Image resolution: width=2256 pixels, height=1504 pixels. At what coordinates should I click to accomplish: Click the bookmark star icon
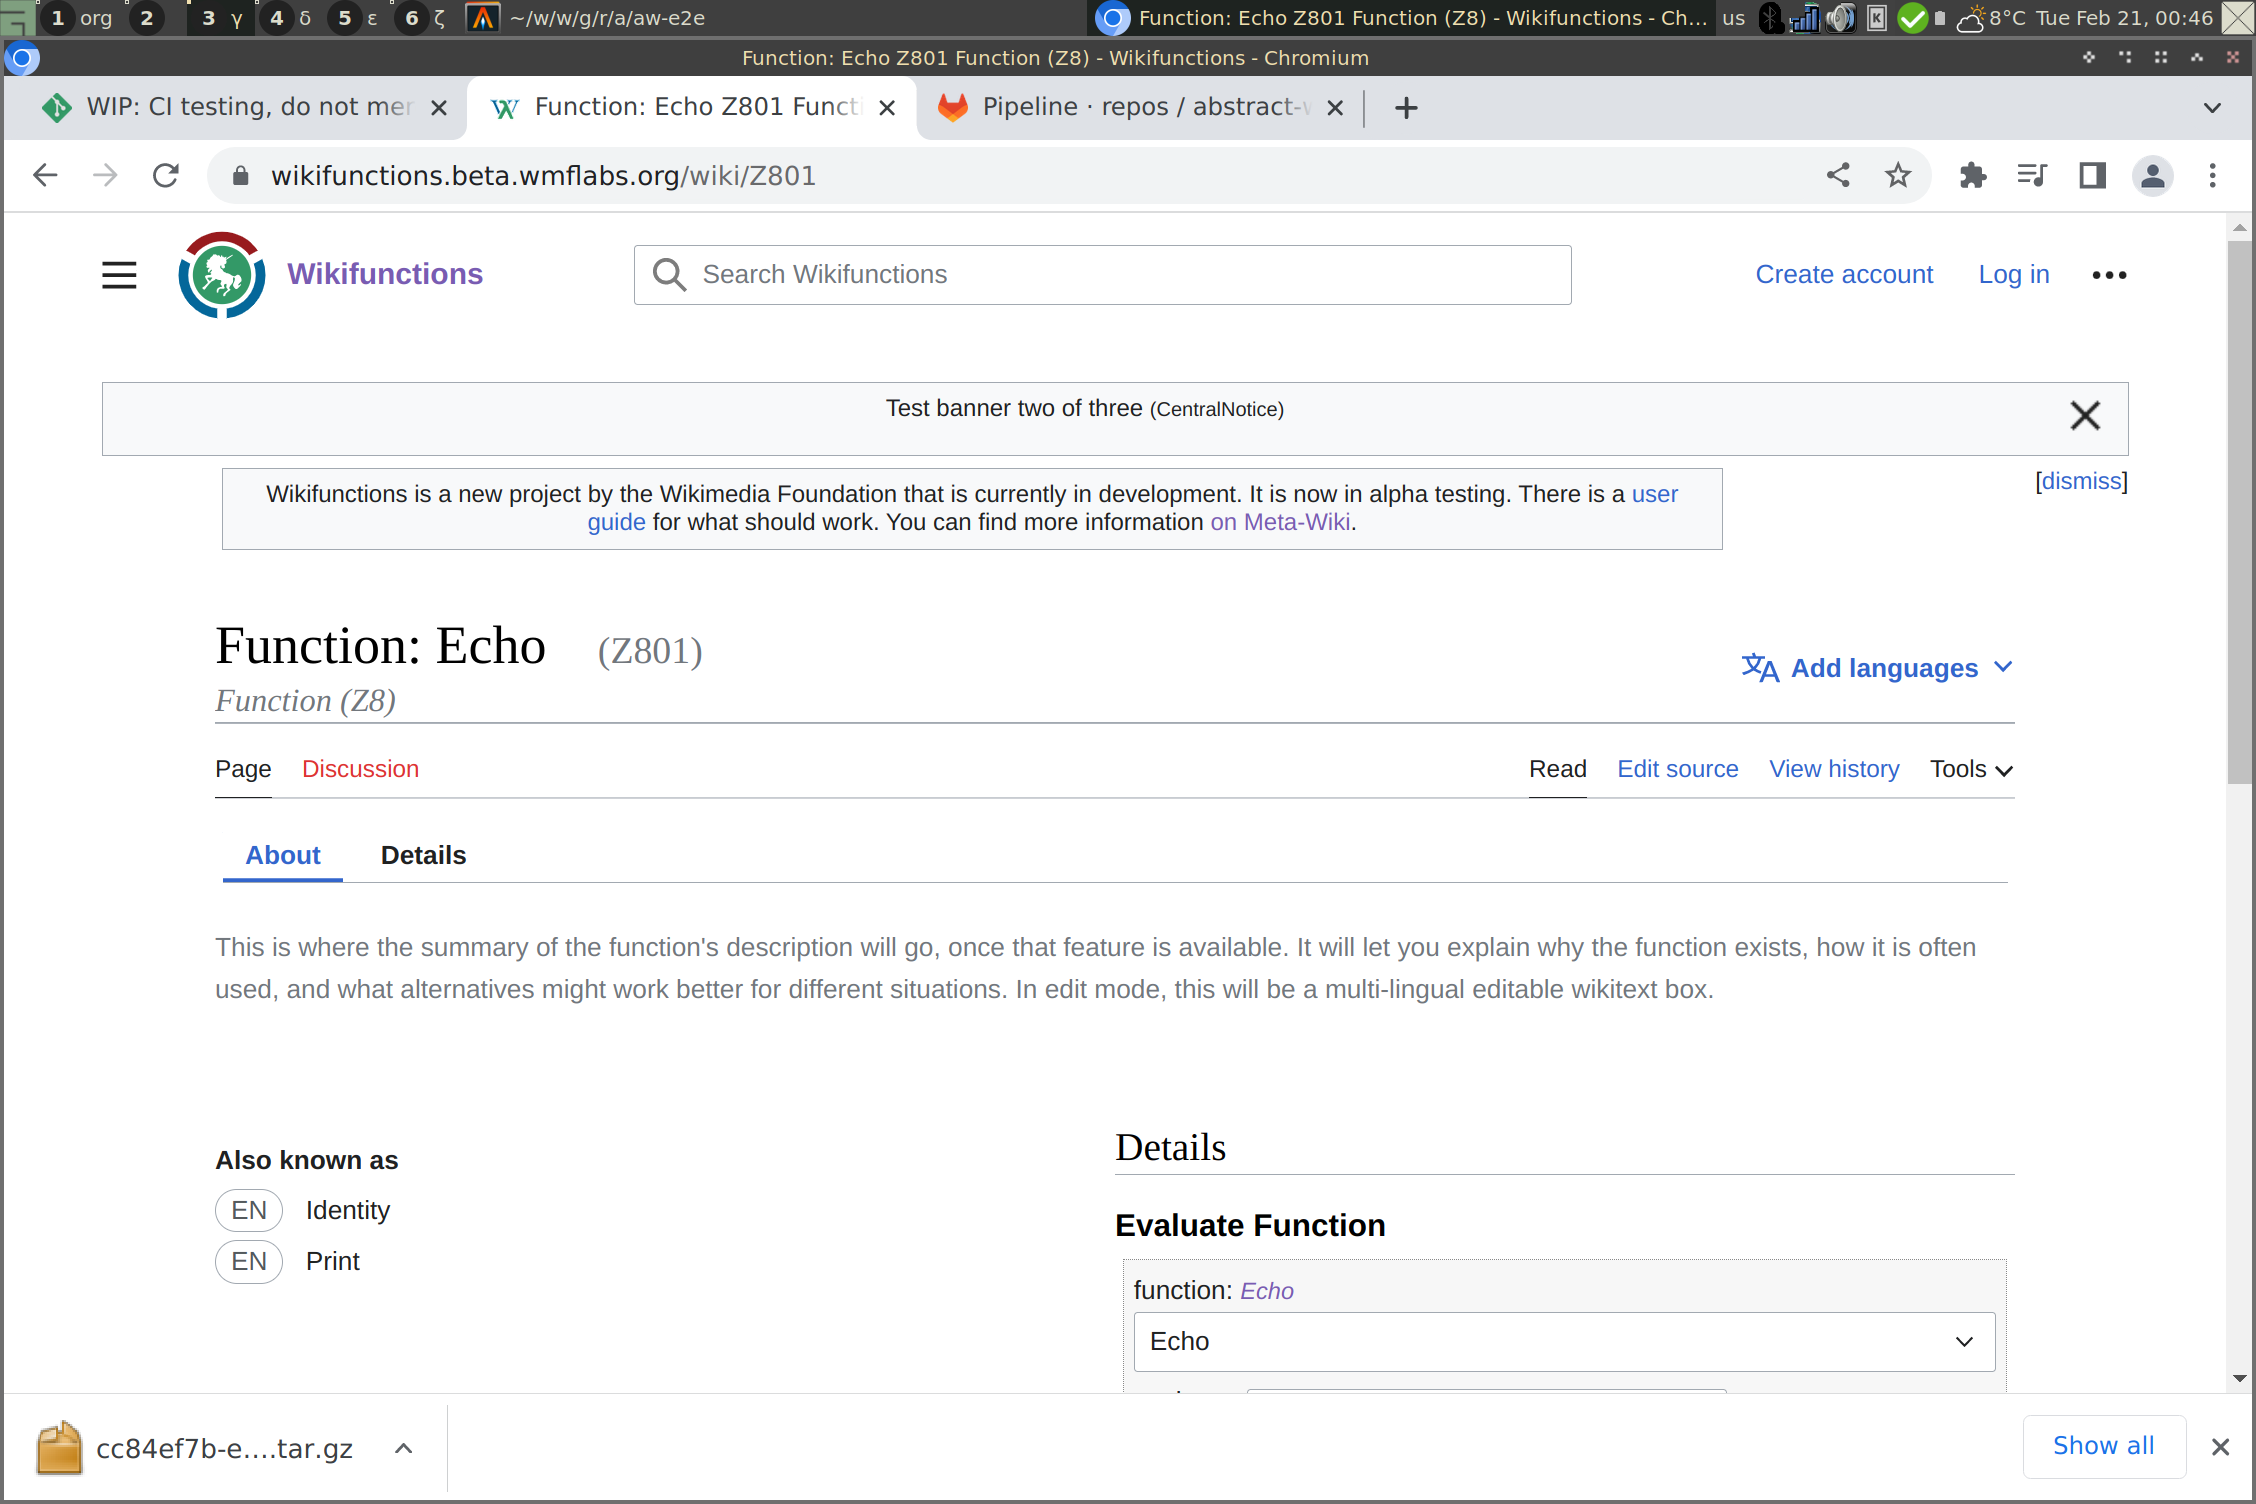1897,176
